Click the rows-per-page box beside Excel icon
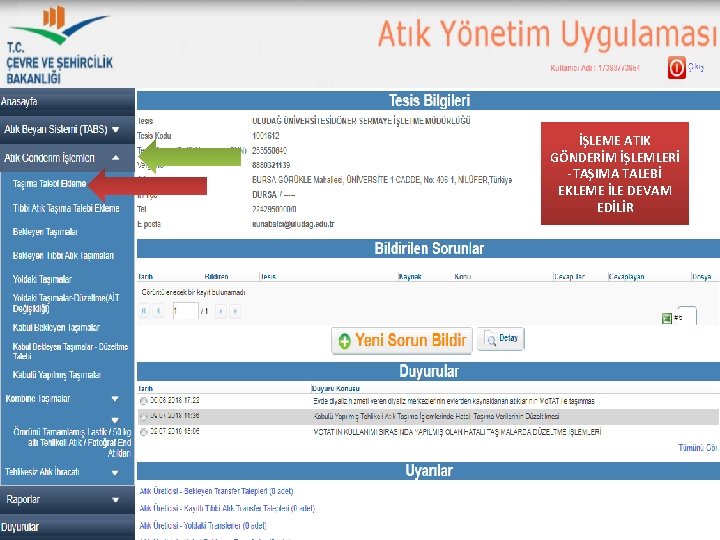The width and height of the screenshot is (720, 540). tap(686, 315)
